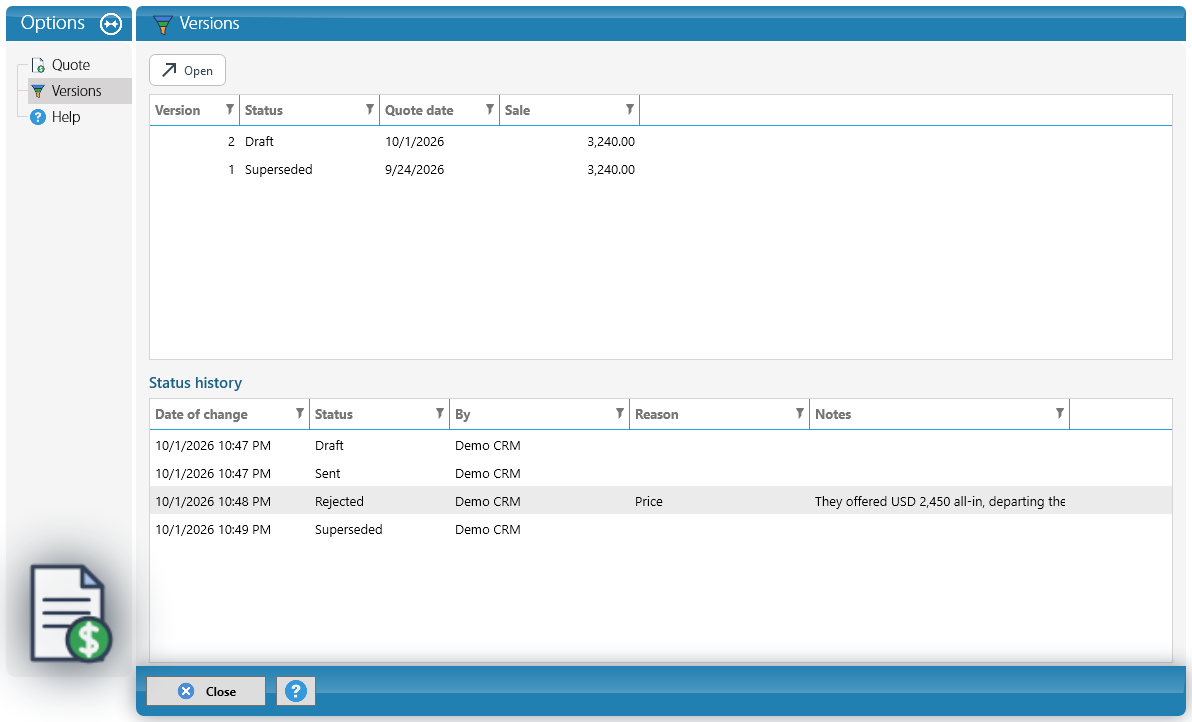Open the versions grid Status column filter
The width and height of the screenshot is (1192, 722).
click(369, 109)
